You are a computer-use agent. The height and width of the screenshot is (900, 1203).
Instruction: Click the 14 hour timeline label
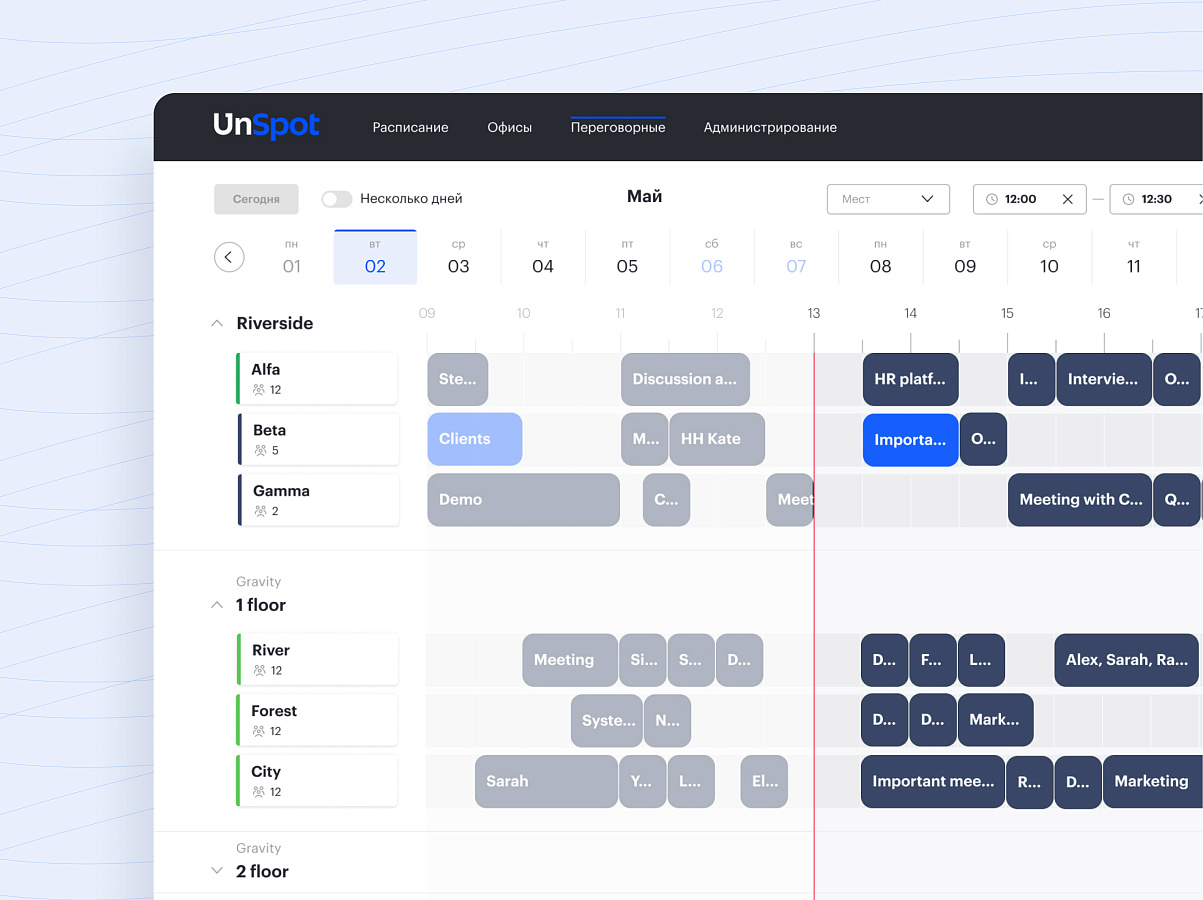[x=911, y=313]
